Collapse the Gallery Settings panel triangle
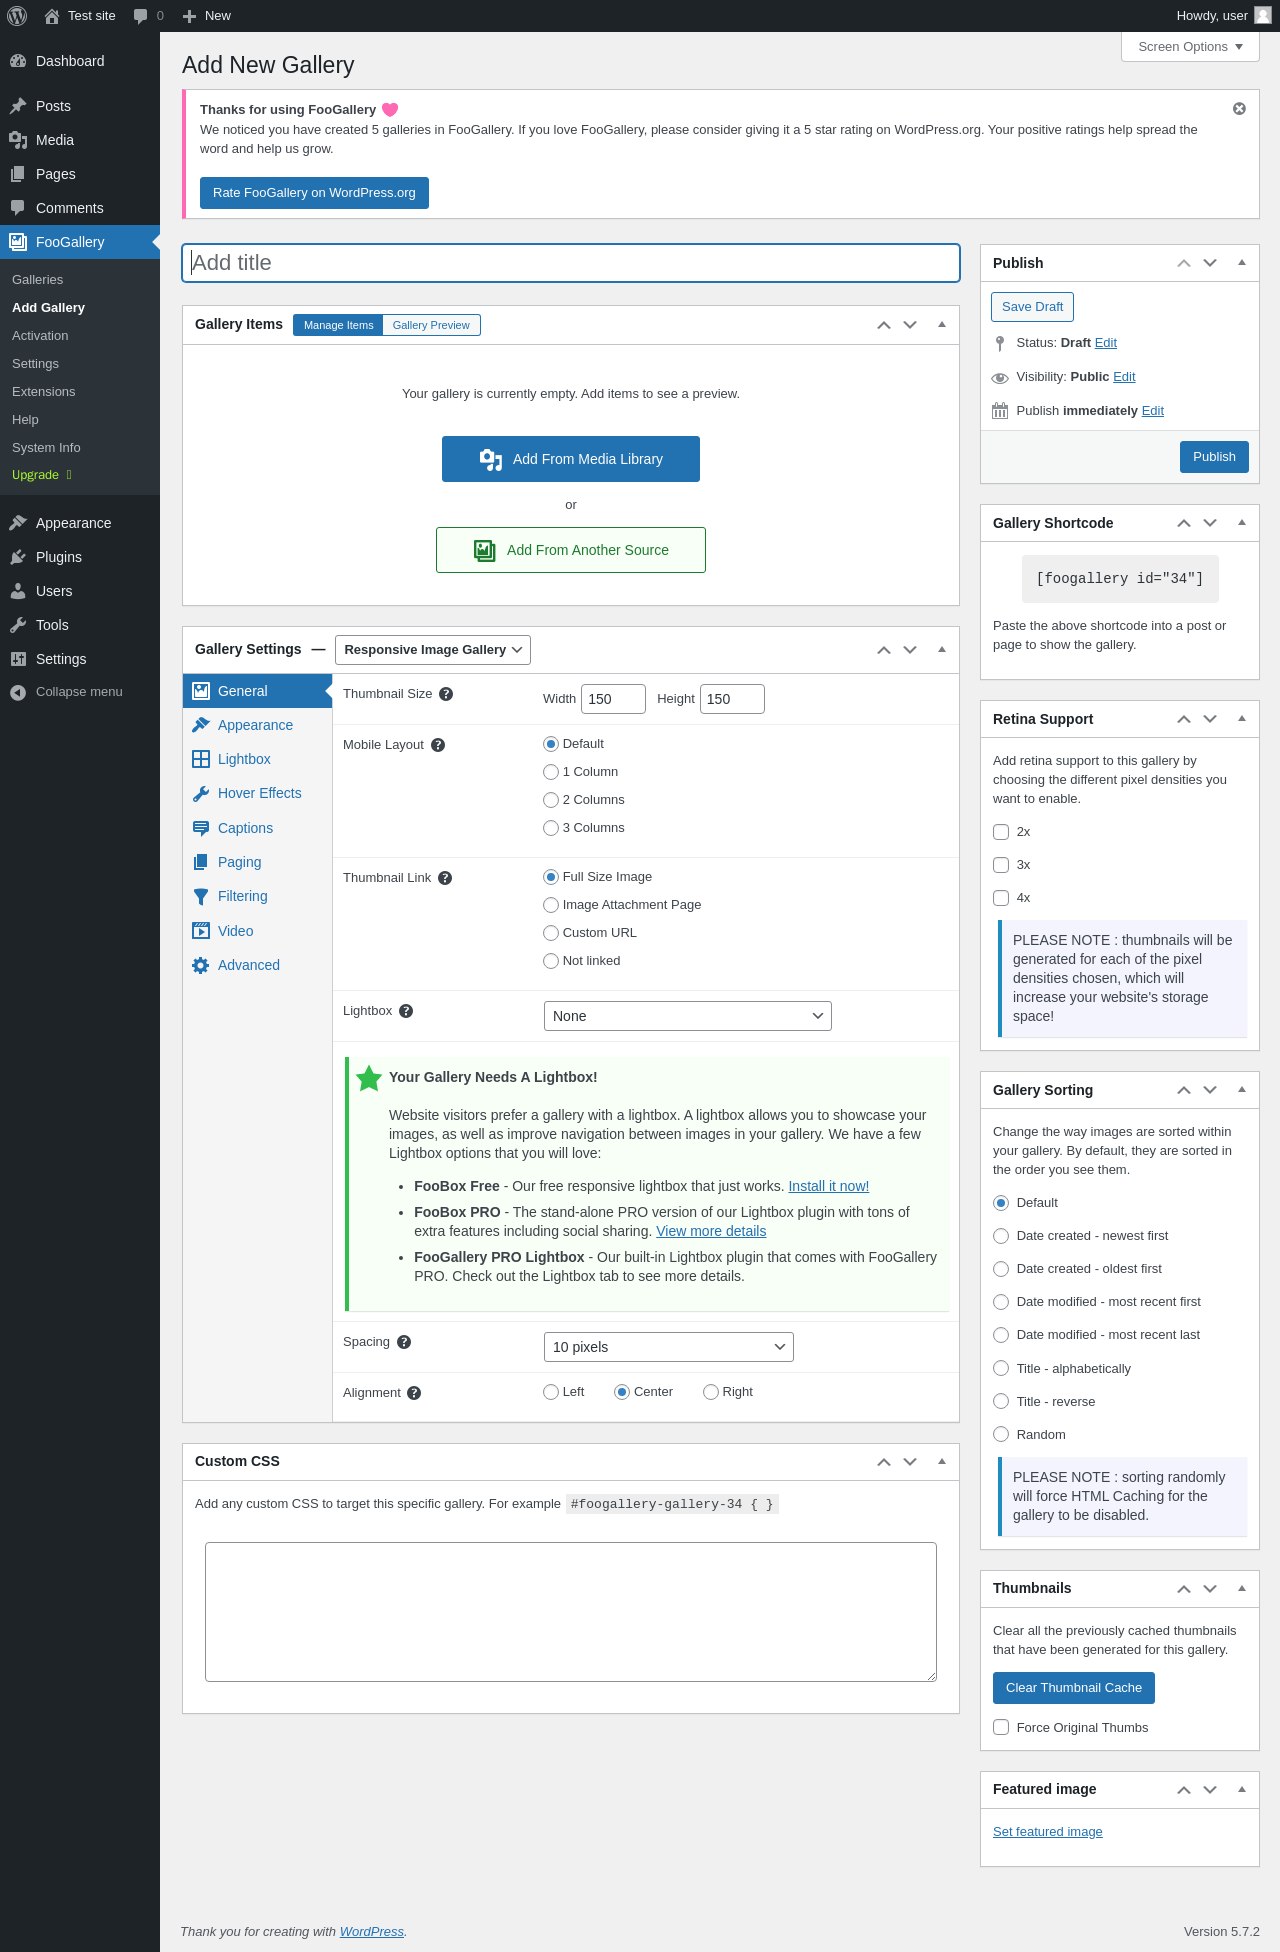Screen dimensions: 1280x1952 (x=942, y=650)
